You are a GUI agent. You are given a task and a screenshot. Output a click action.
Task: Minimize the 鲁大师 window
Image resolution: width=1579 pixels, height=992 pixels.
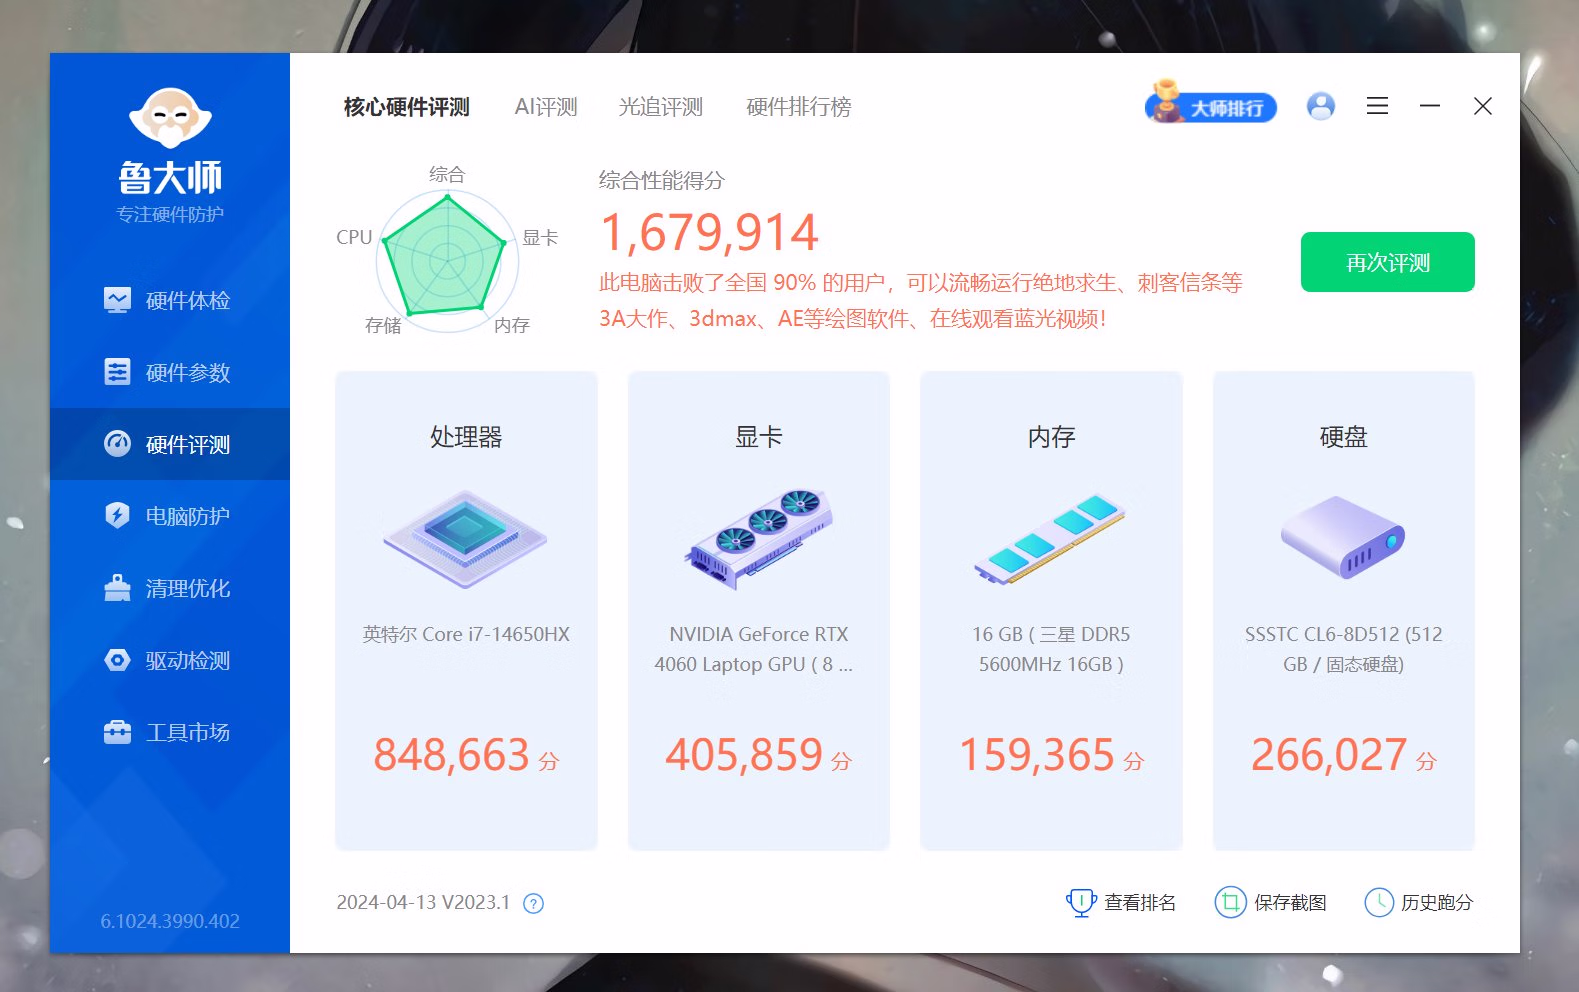coord(1430,106)
